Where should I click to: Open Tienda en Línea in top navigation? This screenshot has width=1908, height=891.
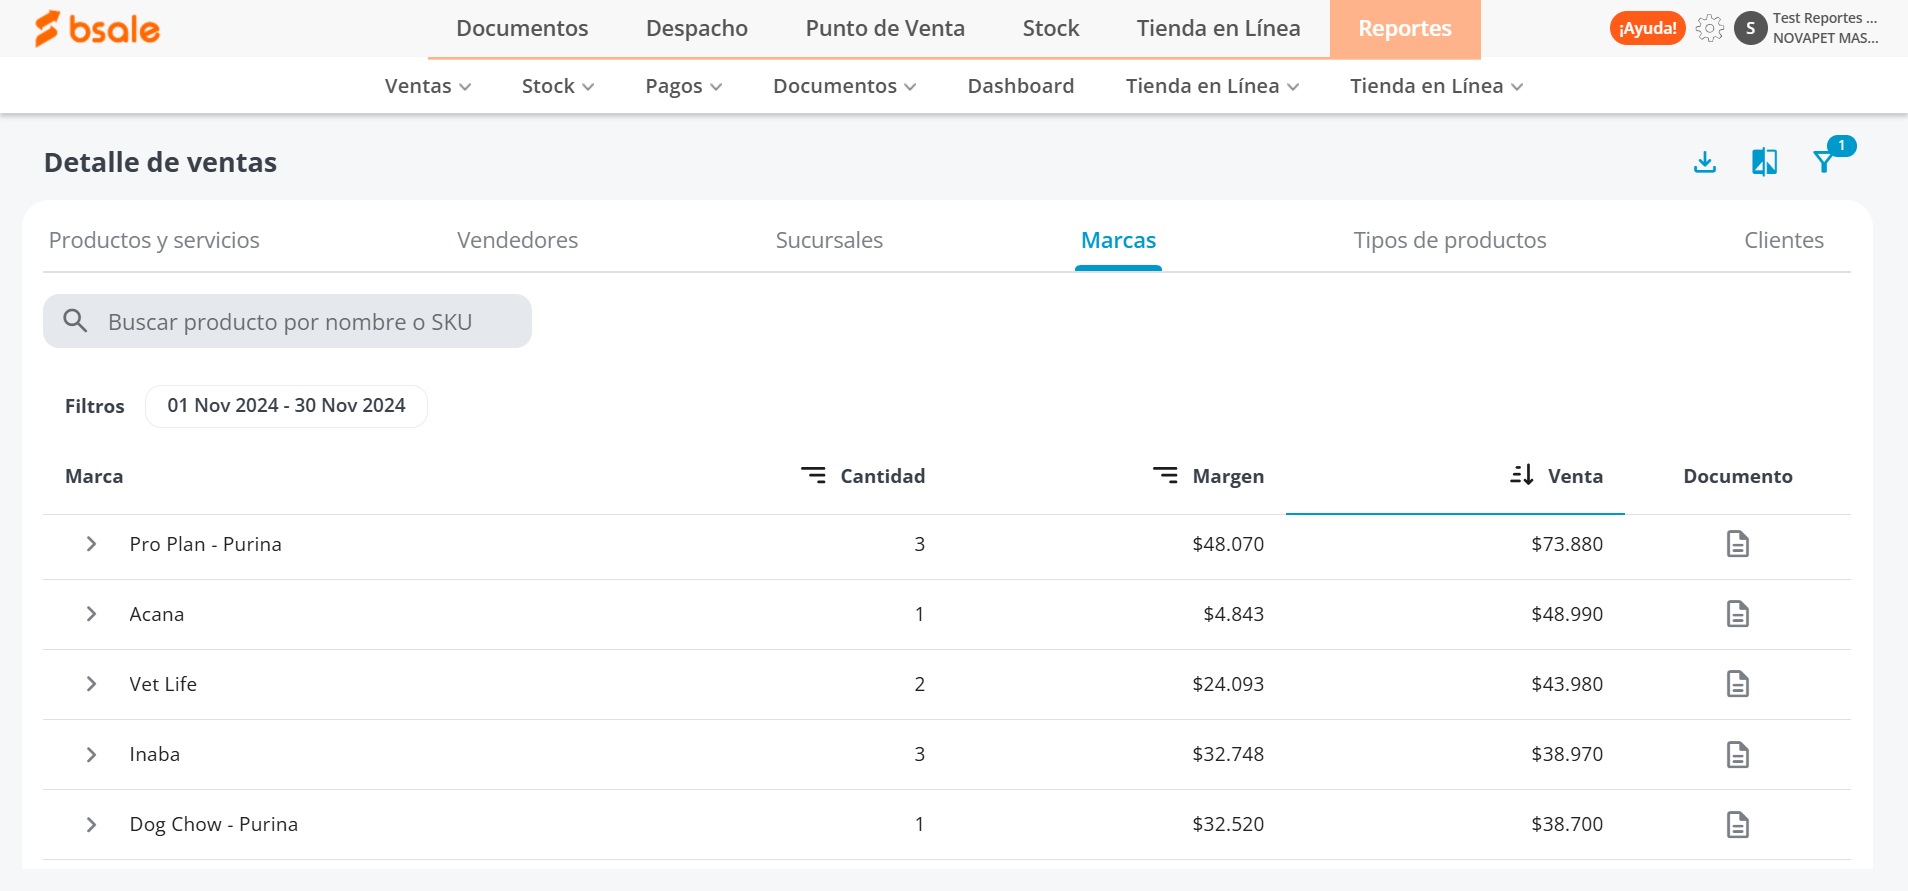pos(1218,28)
